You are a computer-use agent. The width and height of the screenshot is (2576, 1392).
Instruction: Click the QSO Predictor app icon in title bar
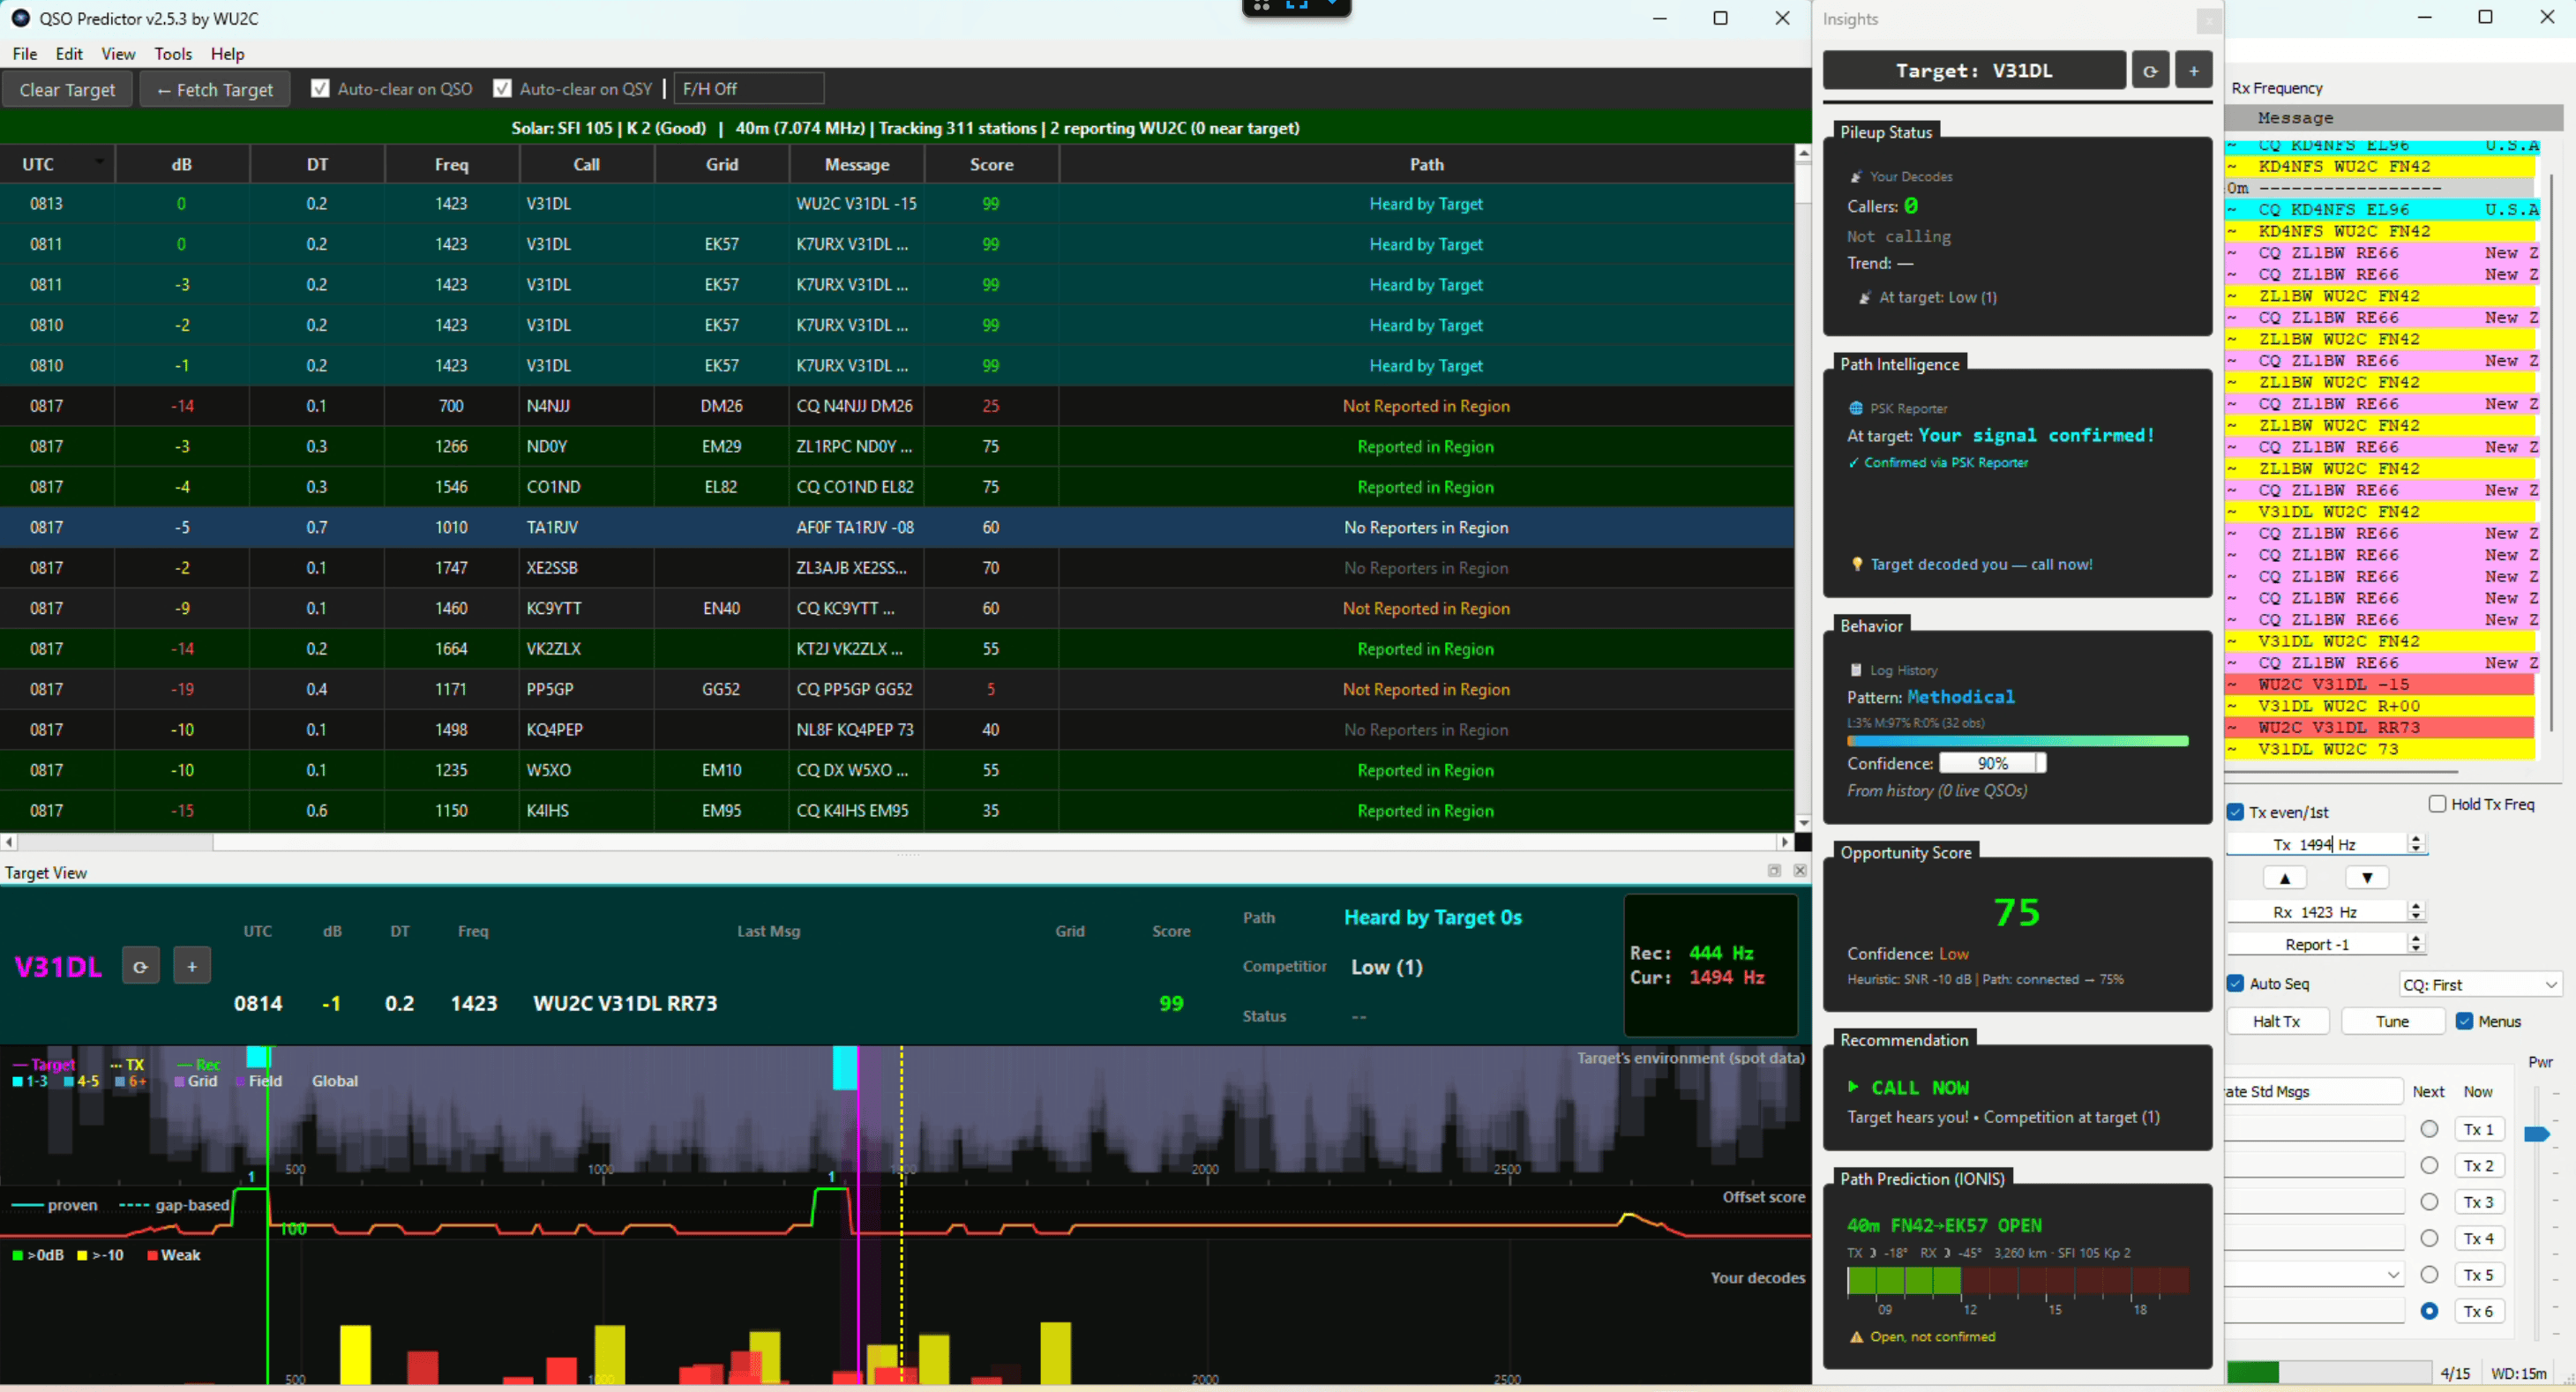[x=20, y=18]
